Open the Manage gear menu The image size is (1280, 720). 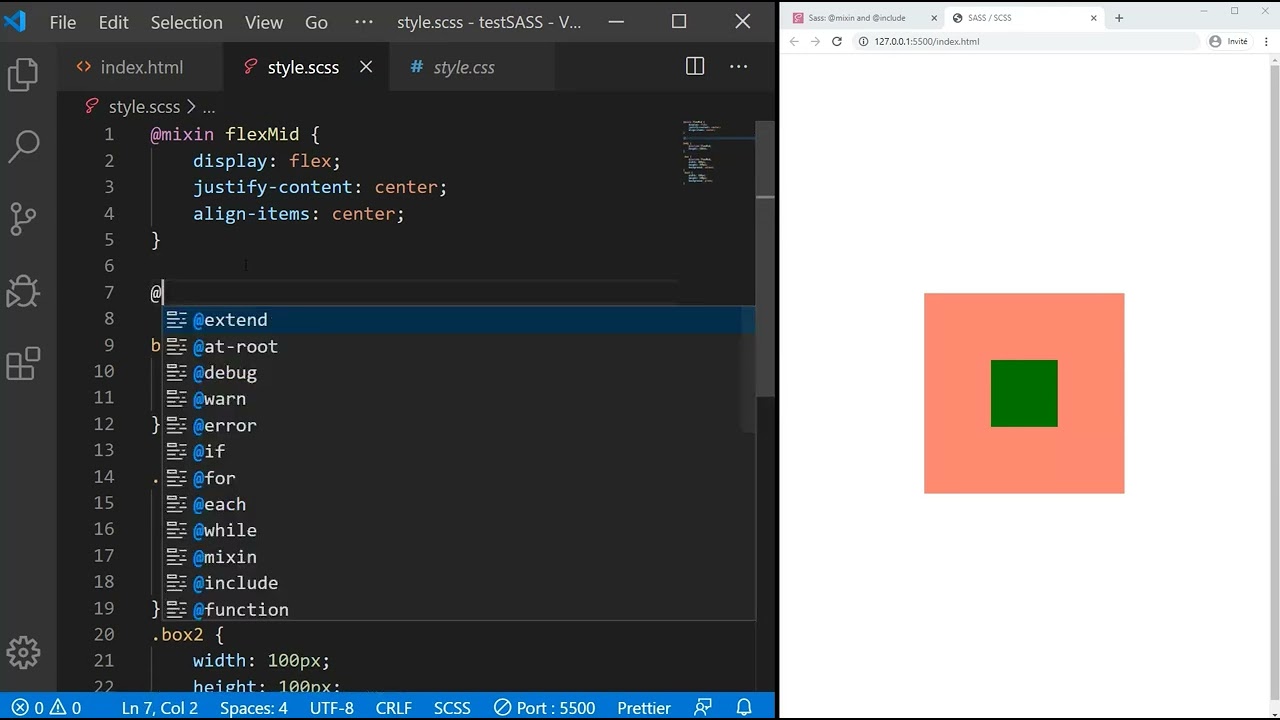[23, 653]
